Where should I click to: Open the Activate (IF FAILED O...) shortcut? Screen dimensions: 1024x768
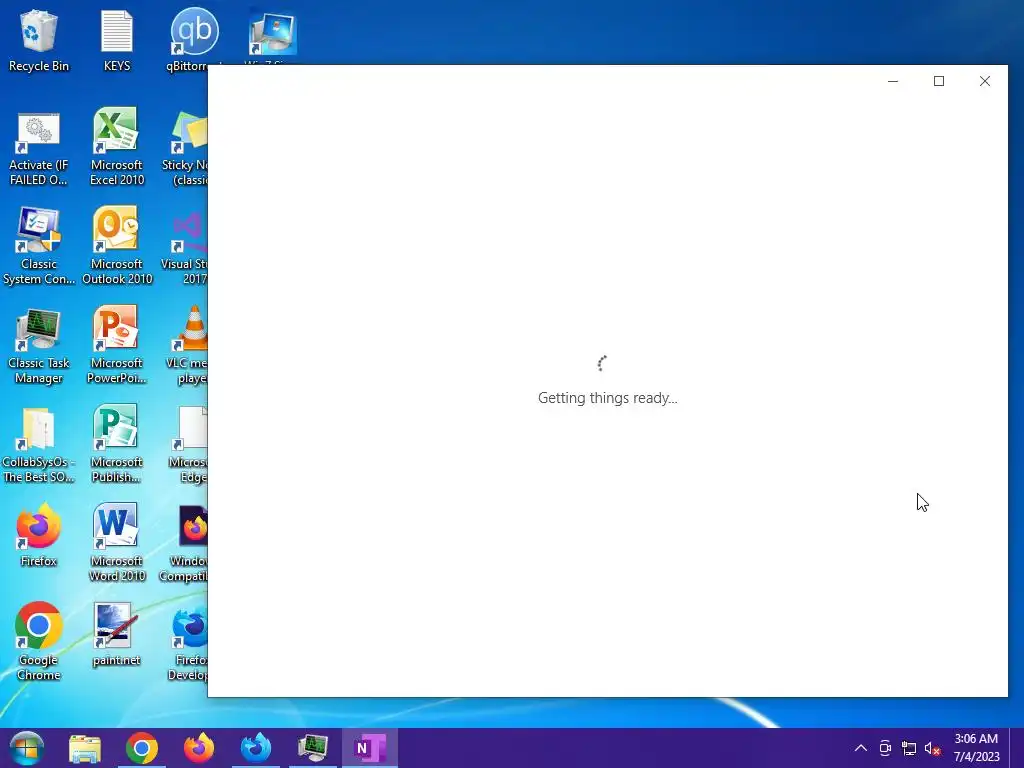[39, 150]
